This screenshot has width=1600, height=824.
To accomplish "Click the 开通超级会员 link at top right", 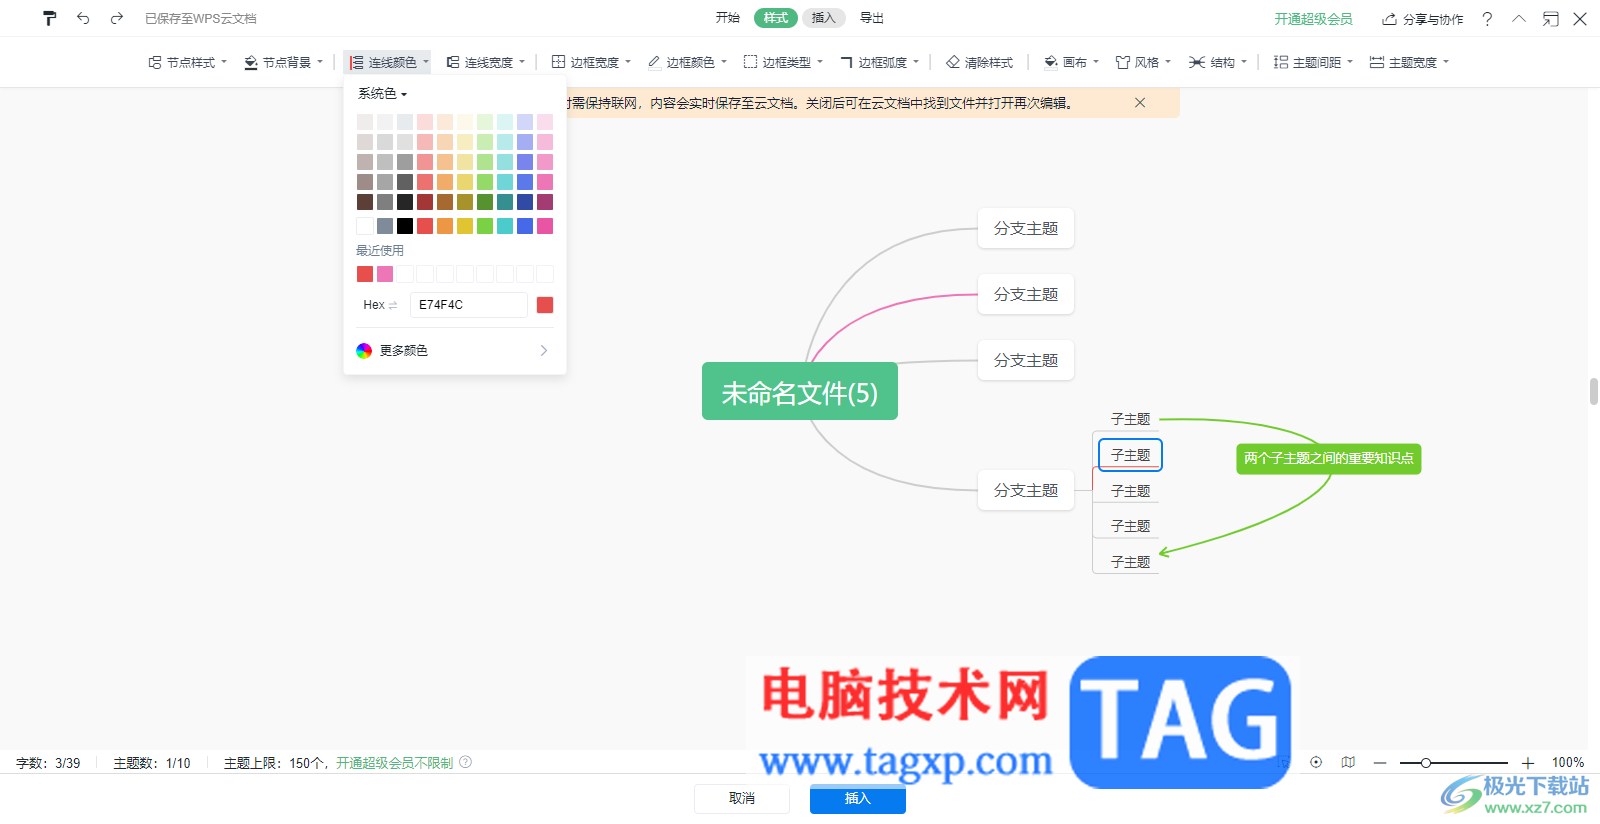I will 1313,19.
